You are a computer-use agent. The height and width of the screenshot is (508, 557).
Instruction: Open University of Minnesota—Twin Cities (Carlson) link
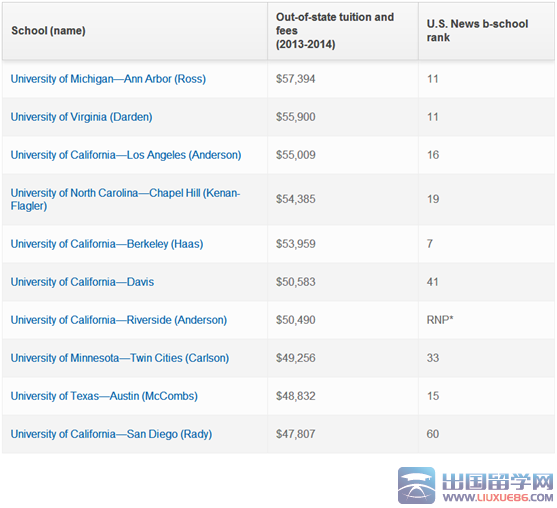(120, 358)
